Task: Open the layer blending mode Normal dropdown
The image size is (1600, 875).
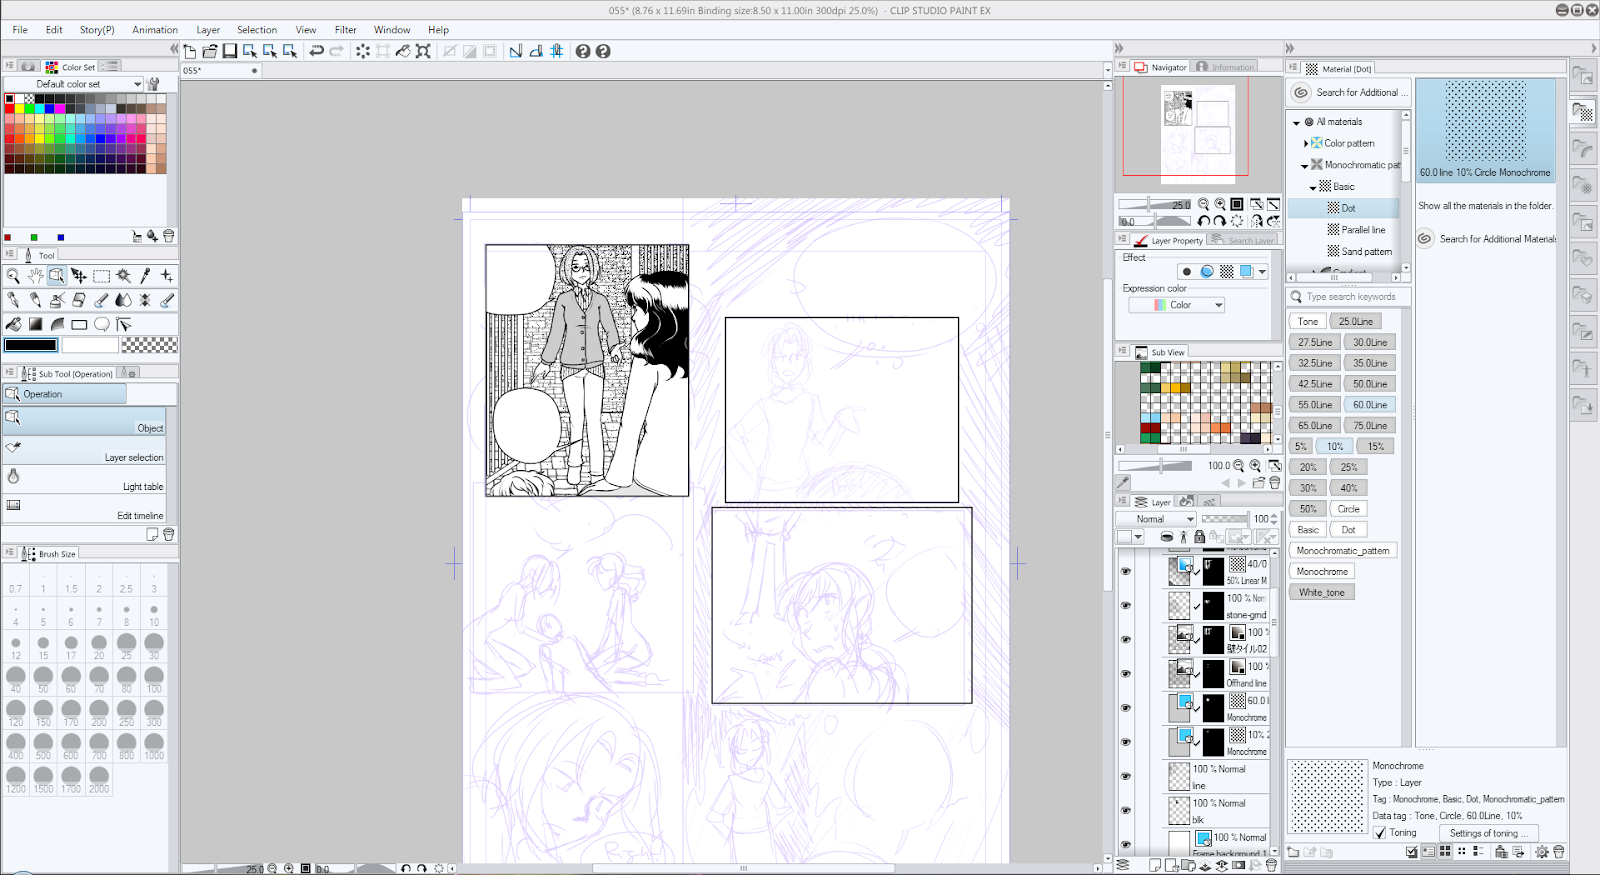Action: click(1156, 519)
